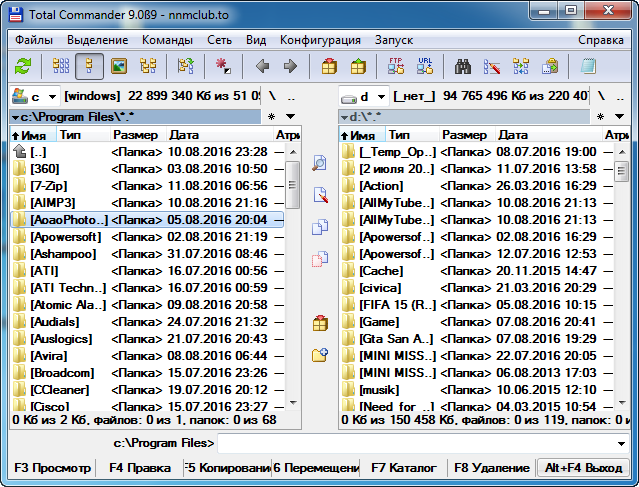Image resolution: width=639 pixels, height=487 pixels.
Task: Sort right panel by Размер column header
Action: [467, 135]
